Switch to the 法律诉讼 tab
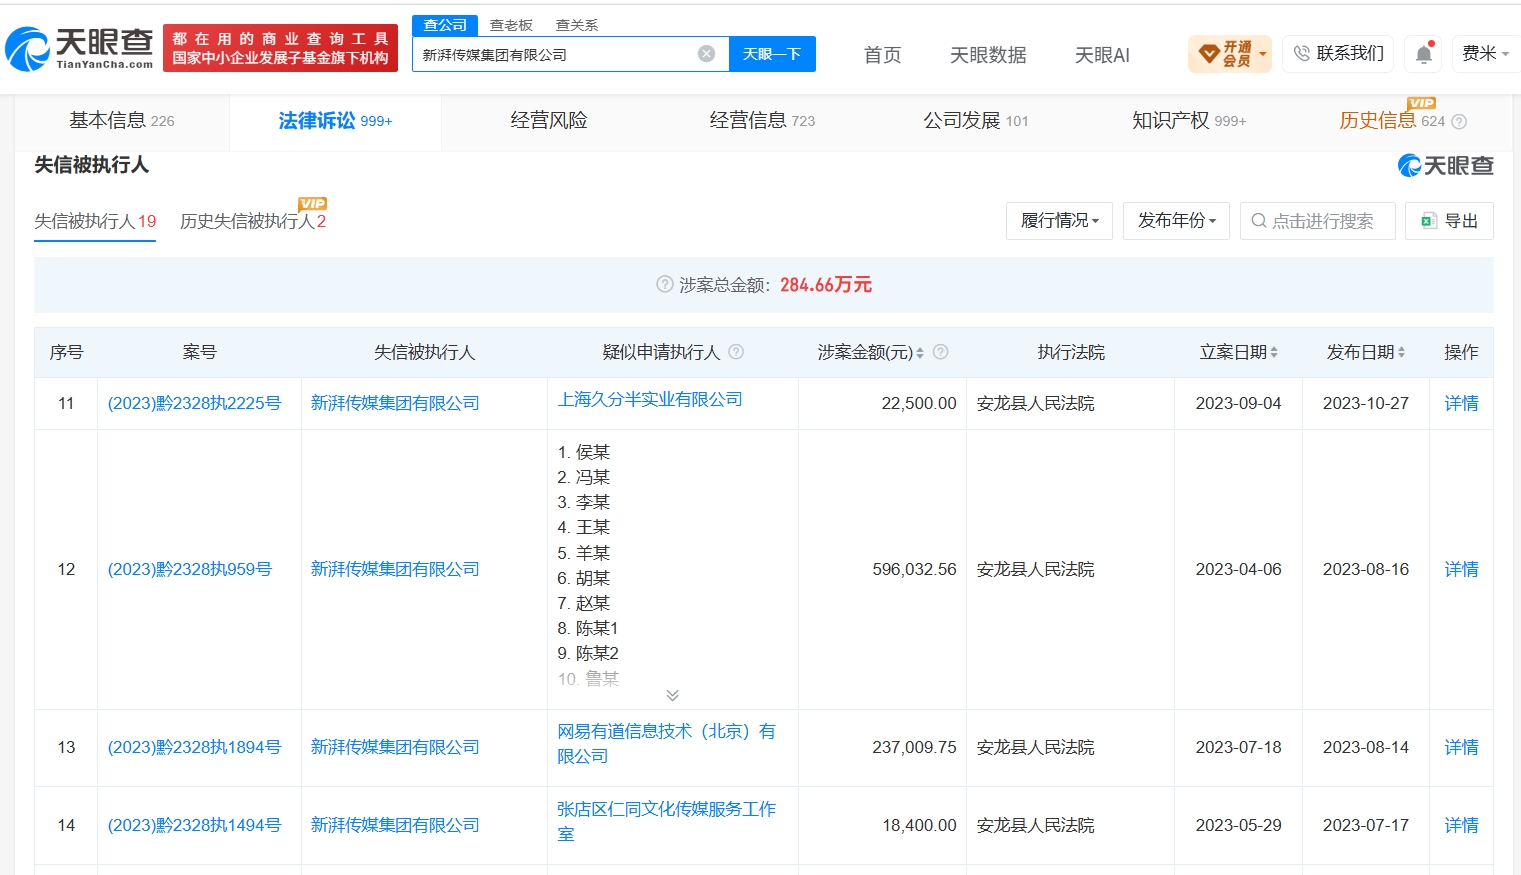This screenshot has width=1521, height=875. [335, 121]
